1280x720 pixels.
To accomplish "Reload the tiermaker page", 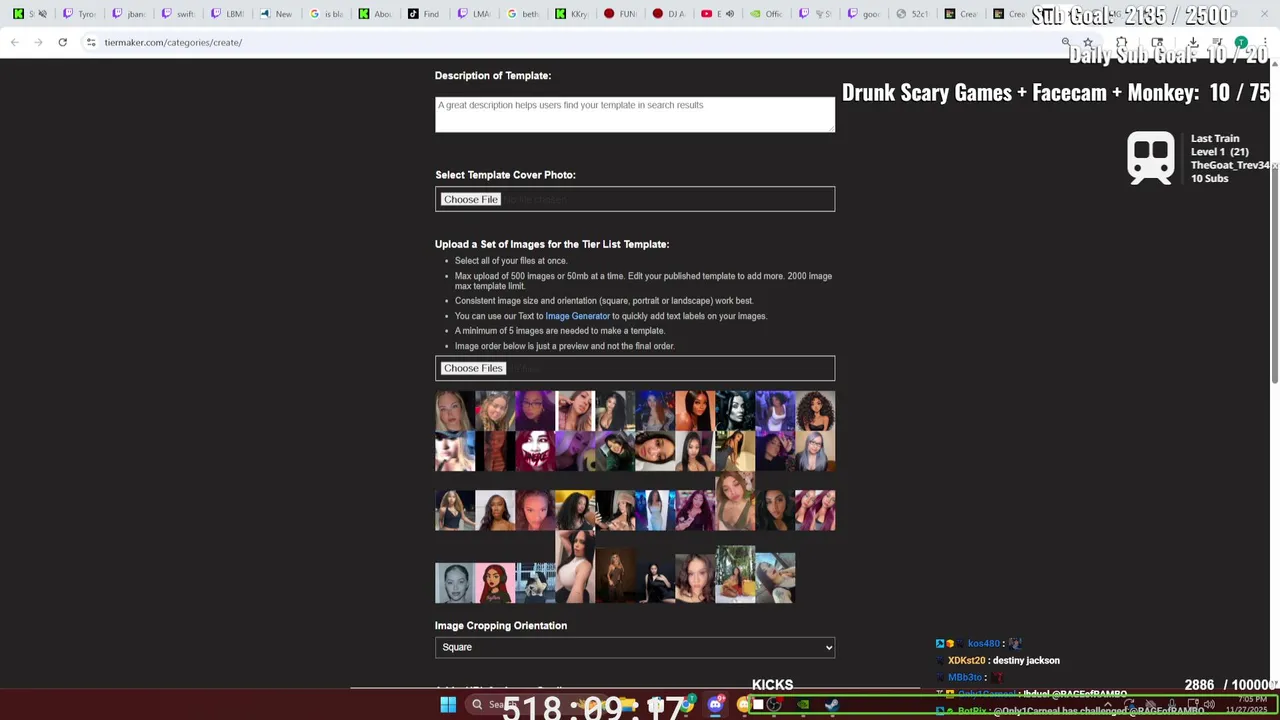I will 62,42.
